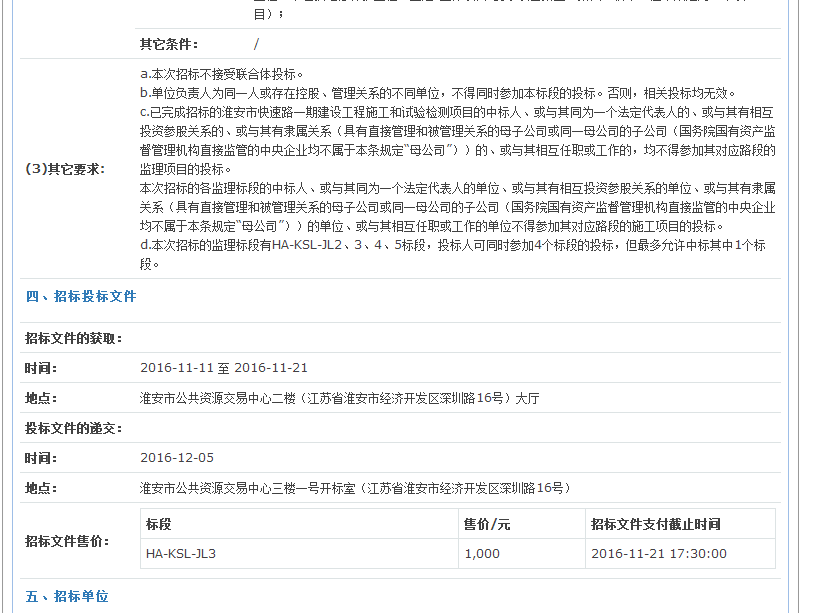Click the 招标文件售价 label
The image size is (816, 613).
point(67,541)
